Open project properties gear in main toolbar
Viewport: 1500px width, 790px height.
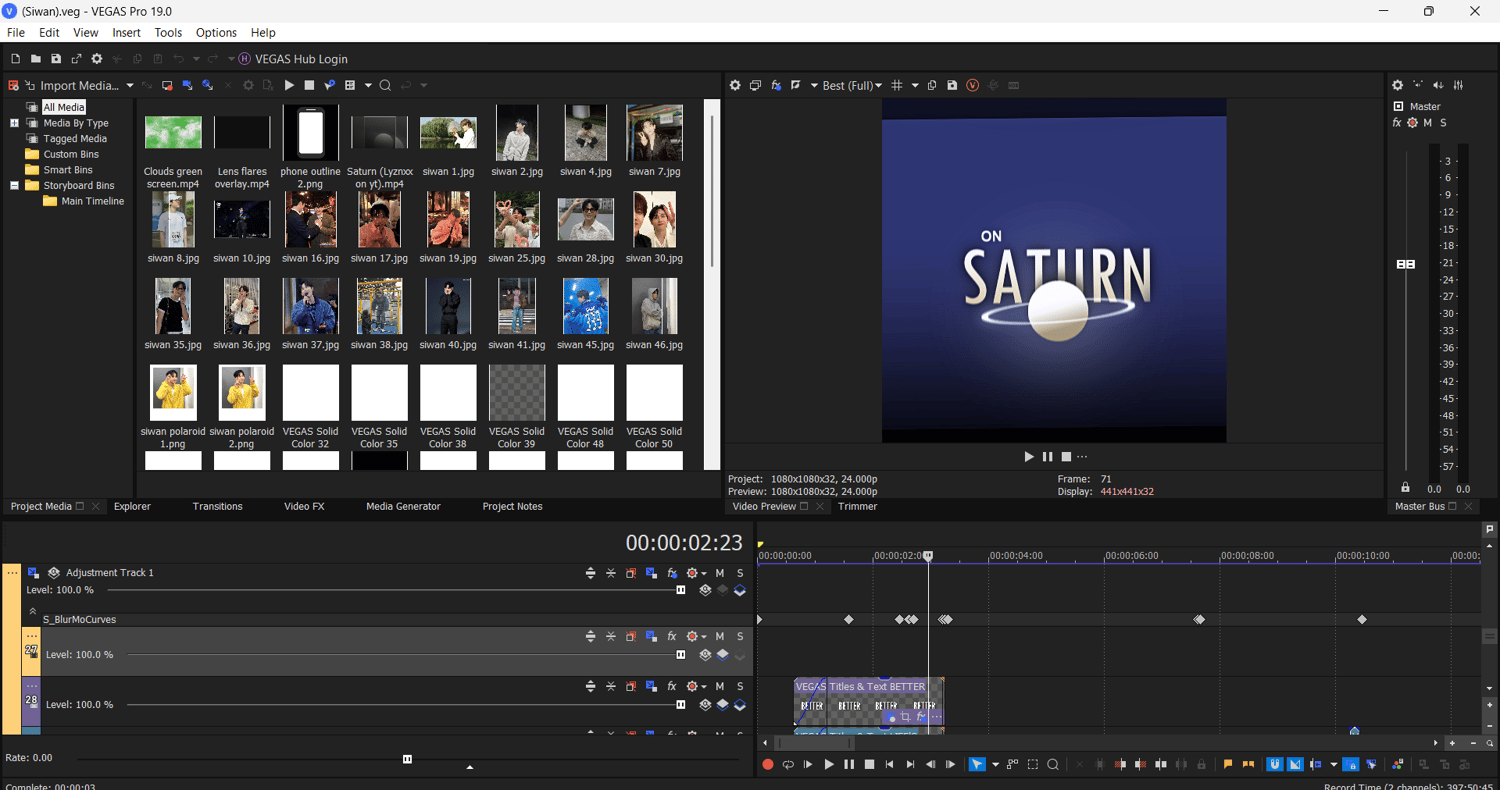(x=97, y=59)
